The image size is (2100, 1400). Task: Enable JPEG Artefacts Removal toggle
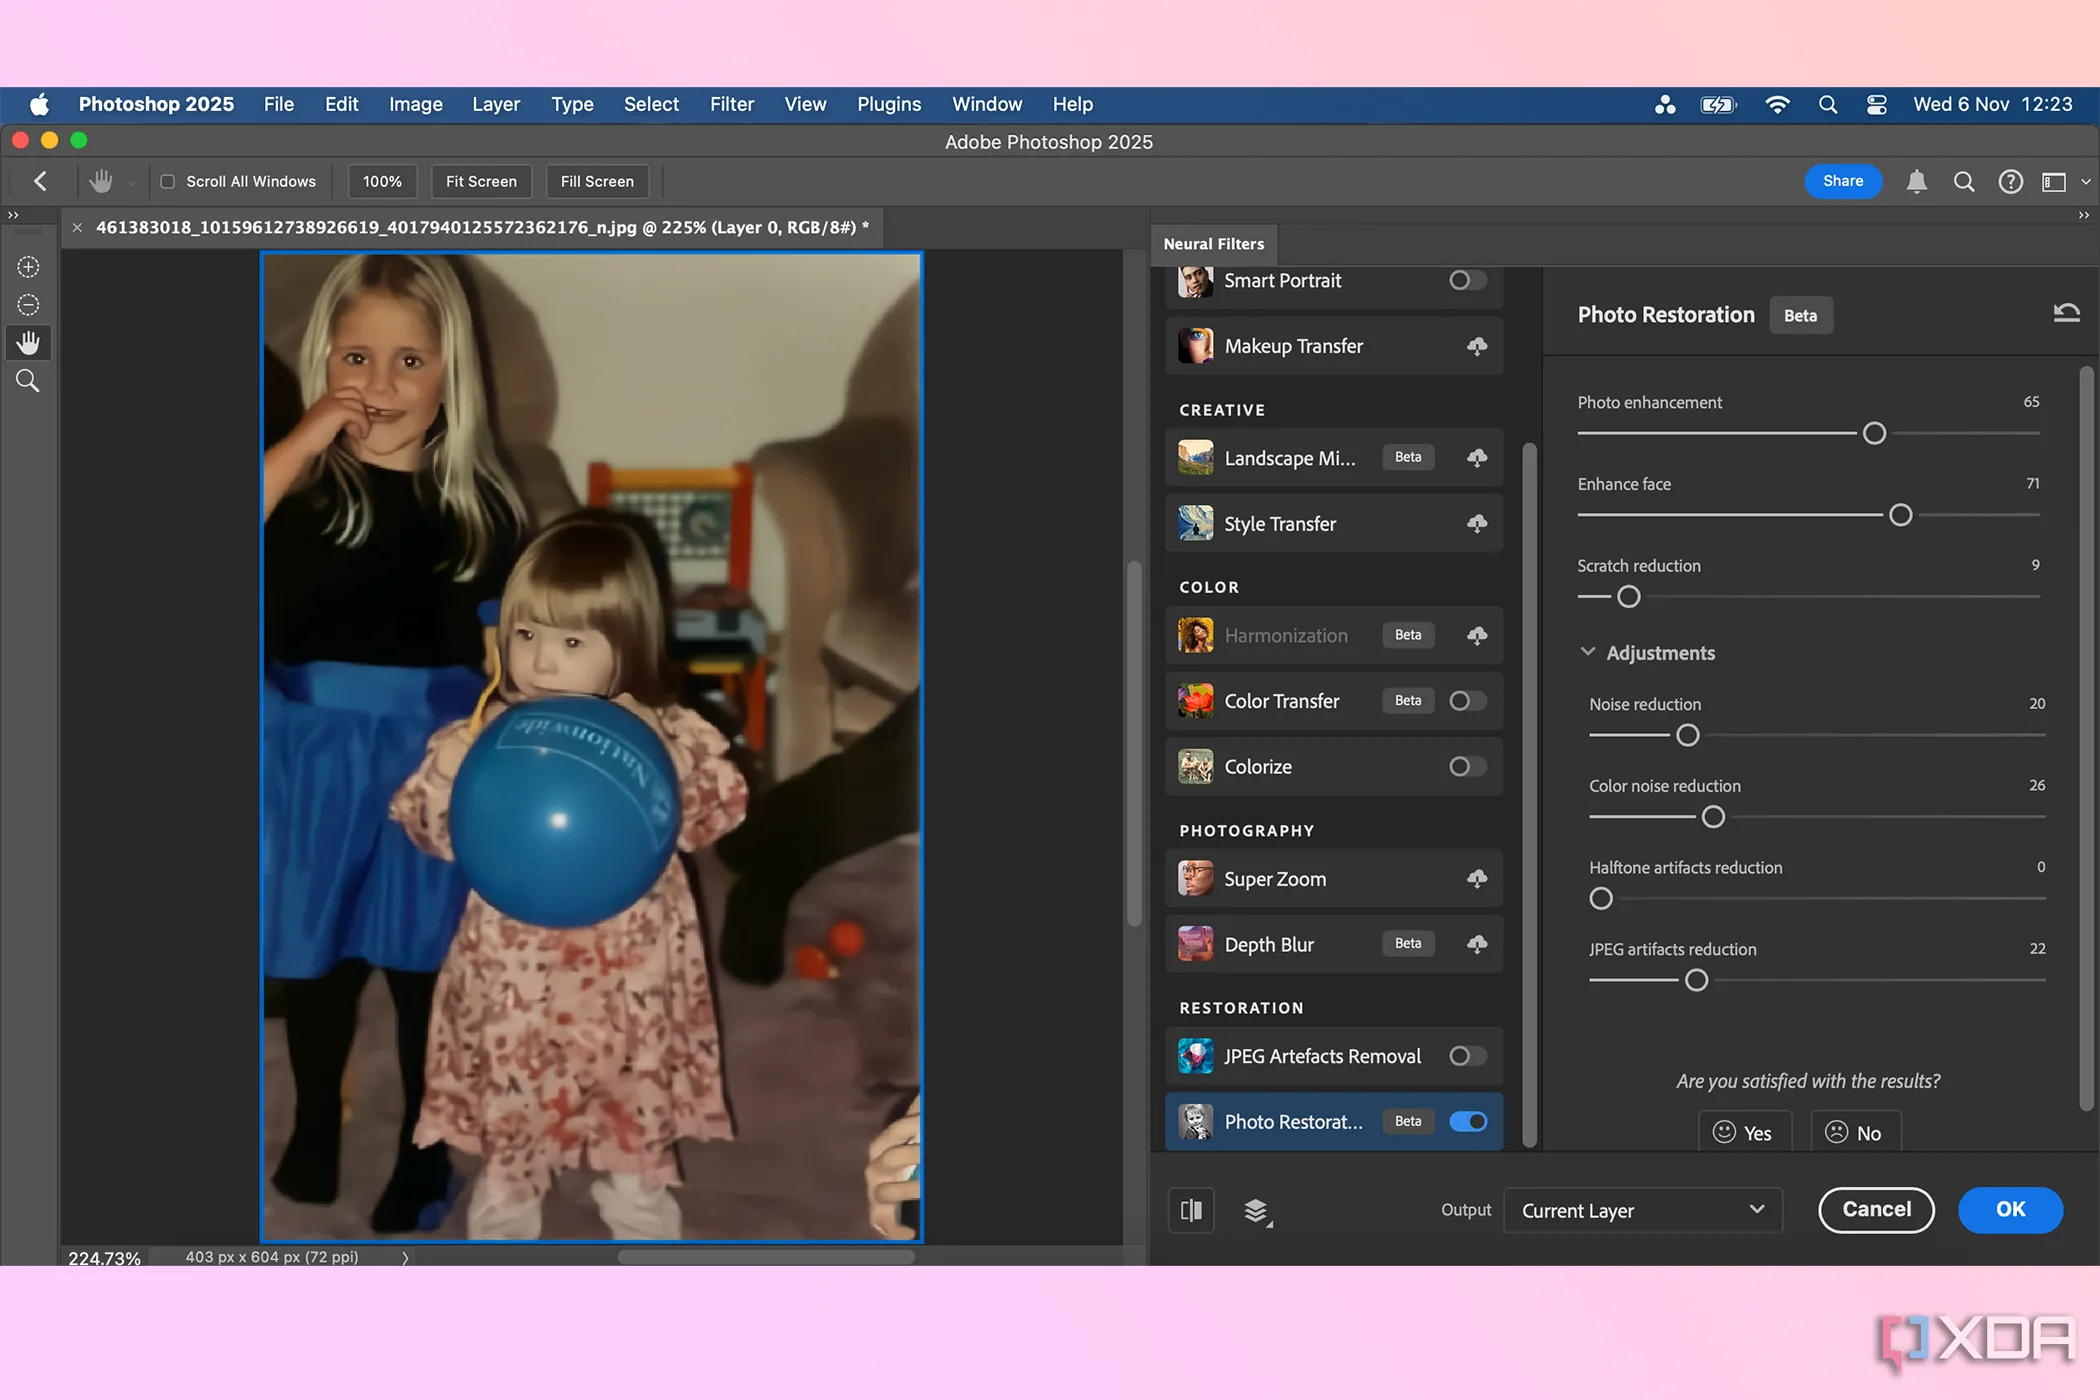1467,1056
